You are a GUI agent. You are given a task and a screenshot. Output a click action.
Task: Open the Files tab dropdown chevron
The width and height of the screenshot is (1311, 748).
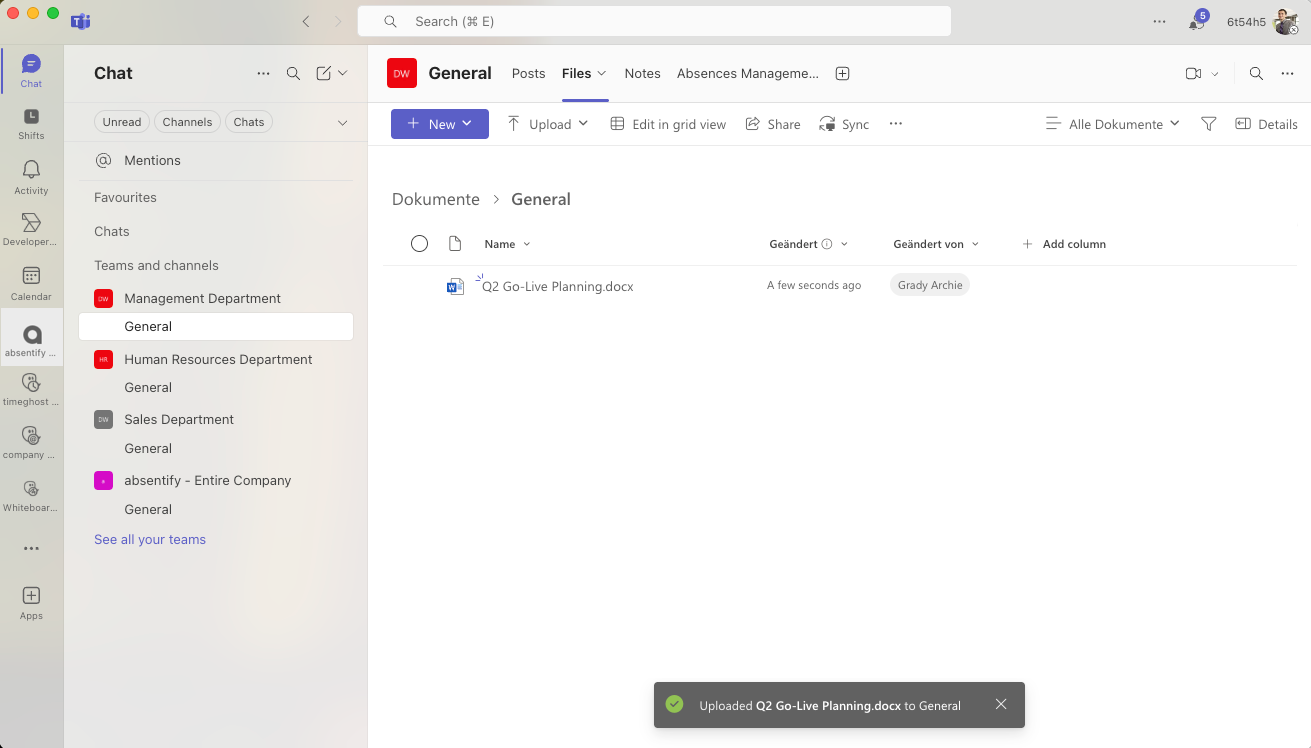[602, 73]
